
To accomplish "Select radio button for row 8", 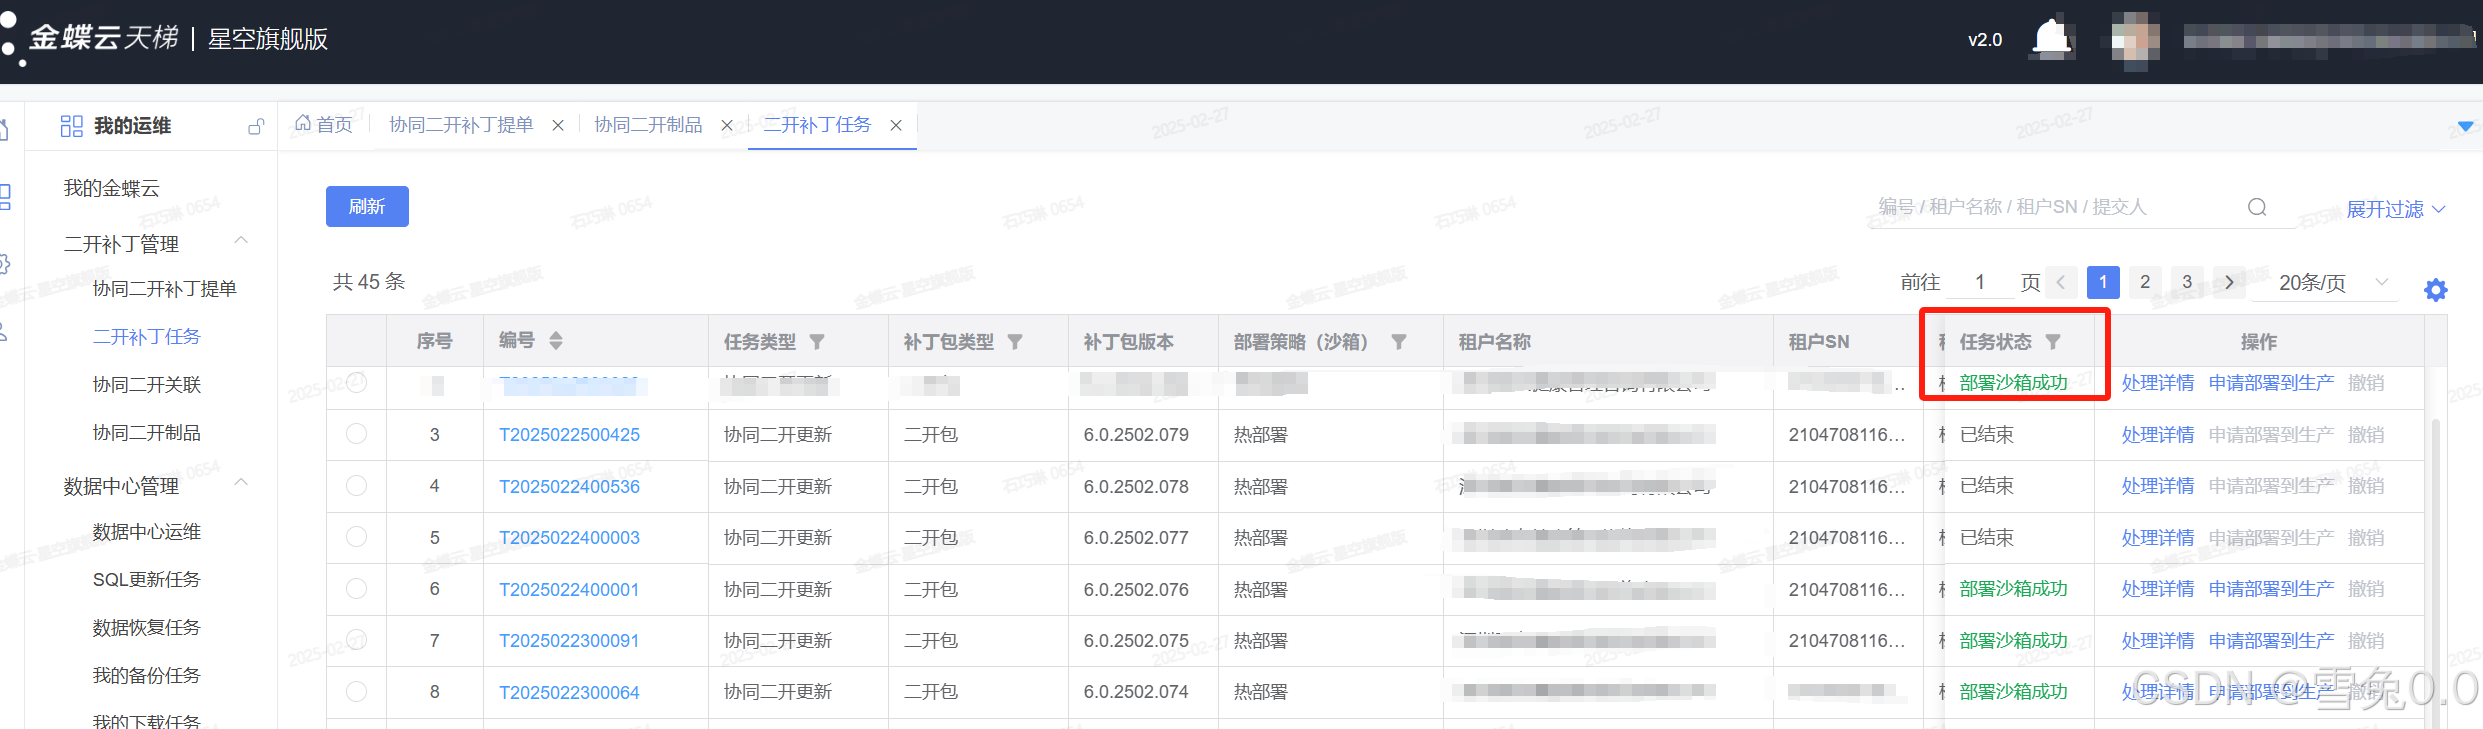I will click(x=356, y=692).
